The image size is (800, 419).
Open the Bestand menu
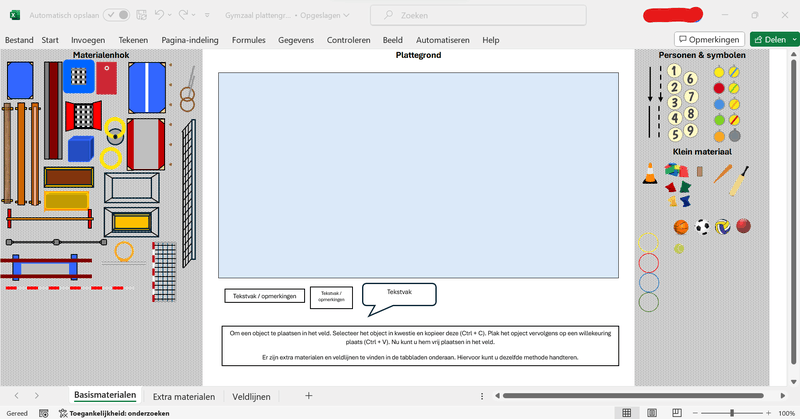19,40
